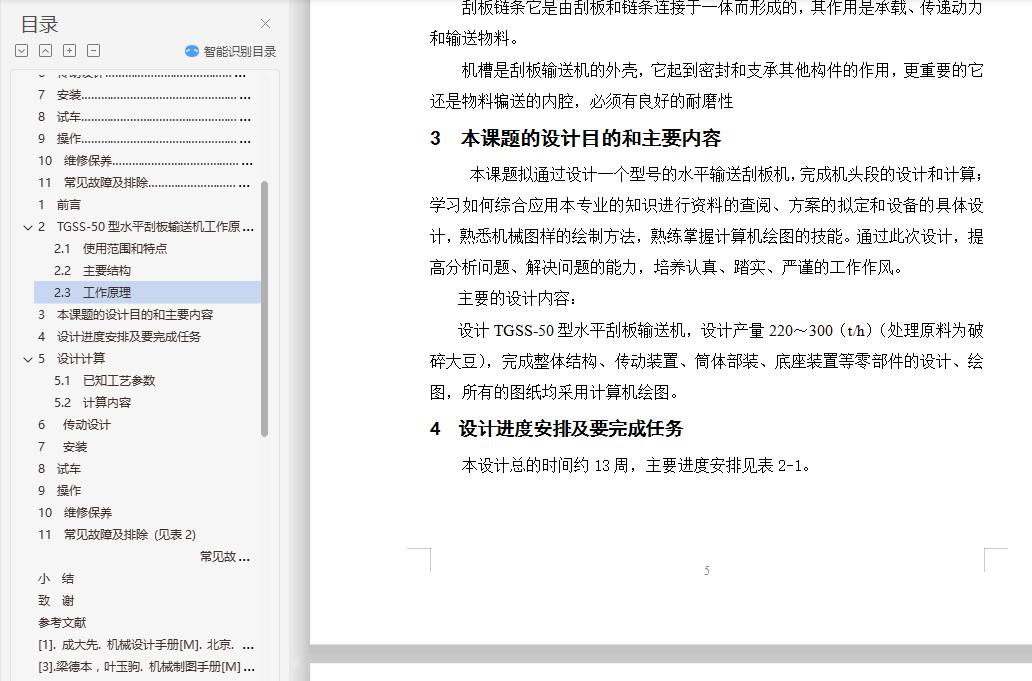Click the plus icon to promote outline level

click(x=70, y=51)
